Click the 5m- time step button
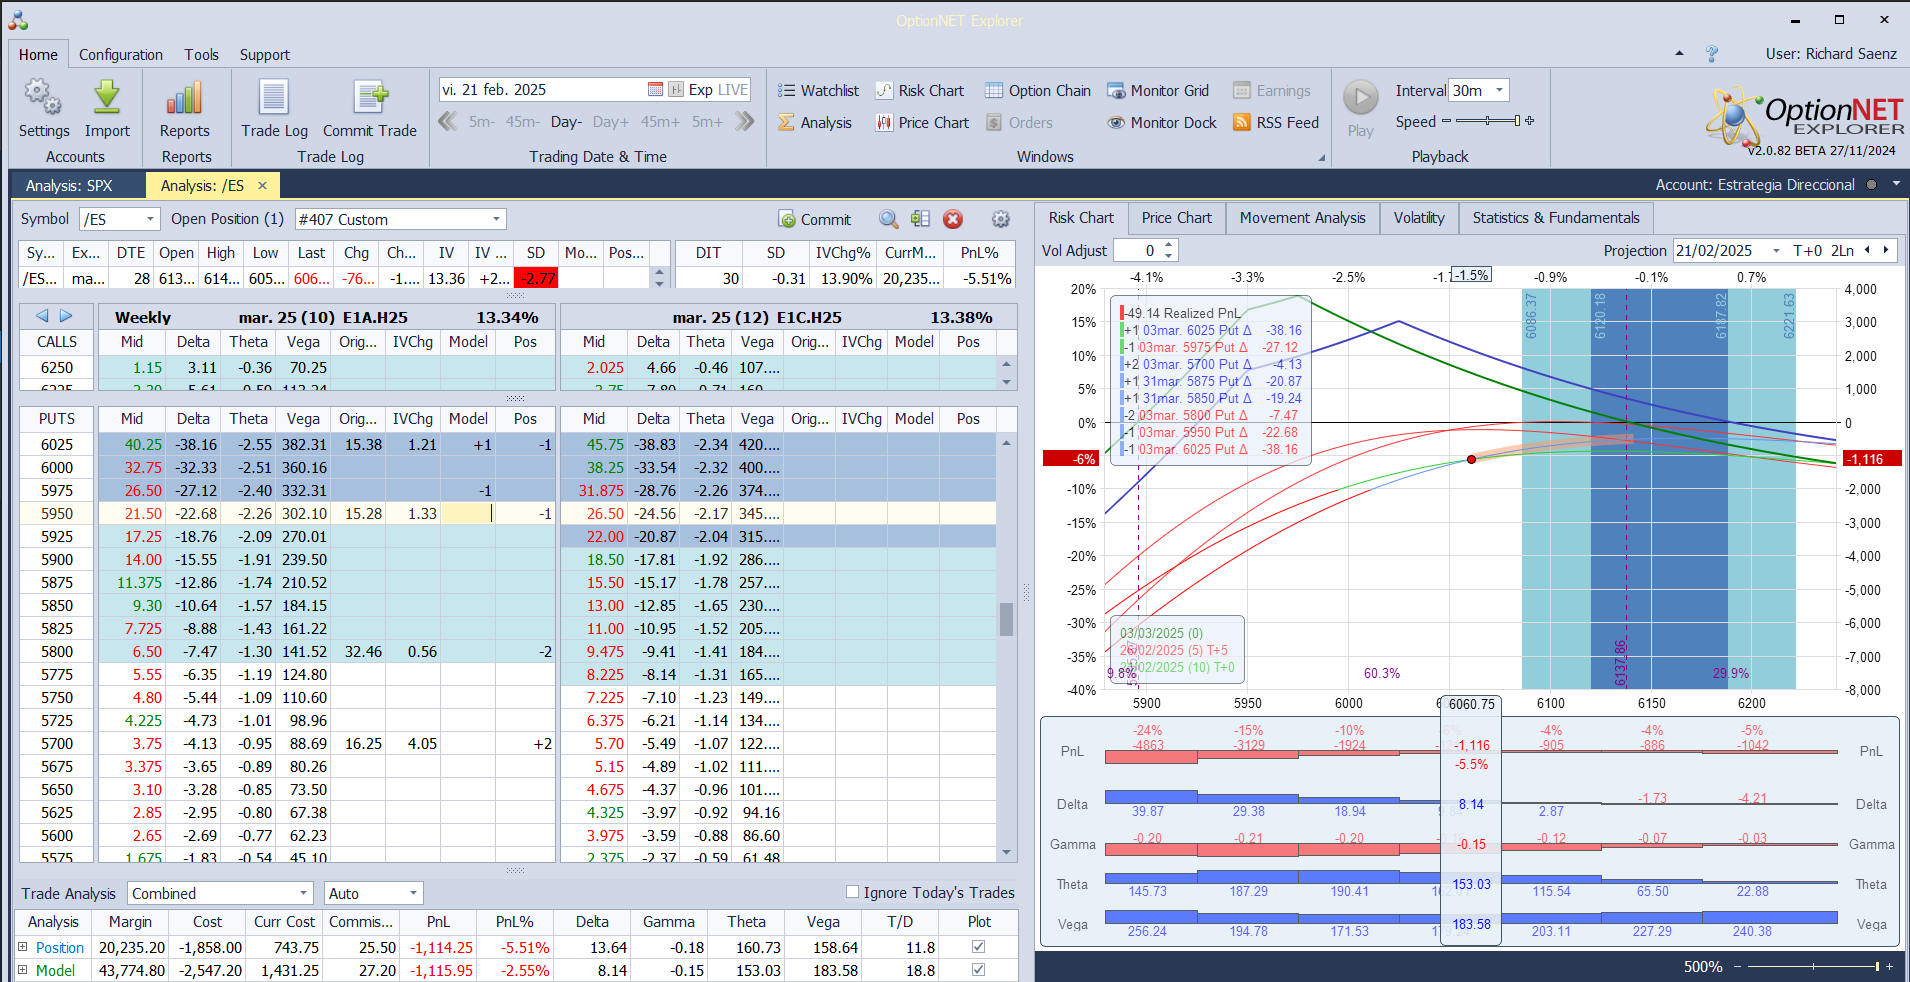The height and width of the screenshot is (982, 1910). coord(482,122)
